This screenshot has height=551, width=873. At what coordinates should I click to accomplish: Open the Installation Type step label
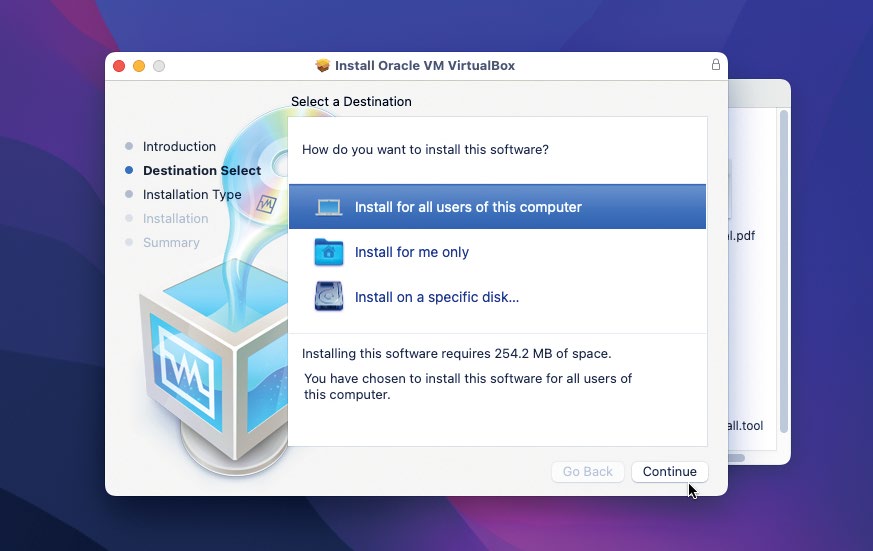(x=192, y=195)
